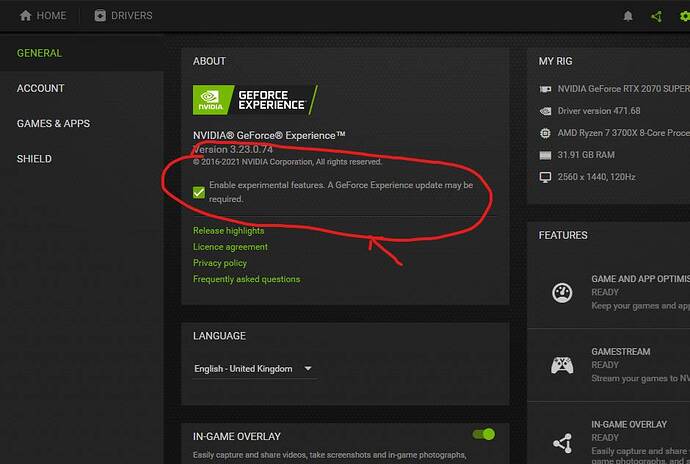Click the Gamestream controller icon
Viewport: 690px width, 464px height.
(562, 365)
